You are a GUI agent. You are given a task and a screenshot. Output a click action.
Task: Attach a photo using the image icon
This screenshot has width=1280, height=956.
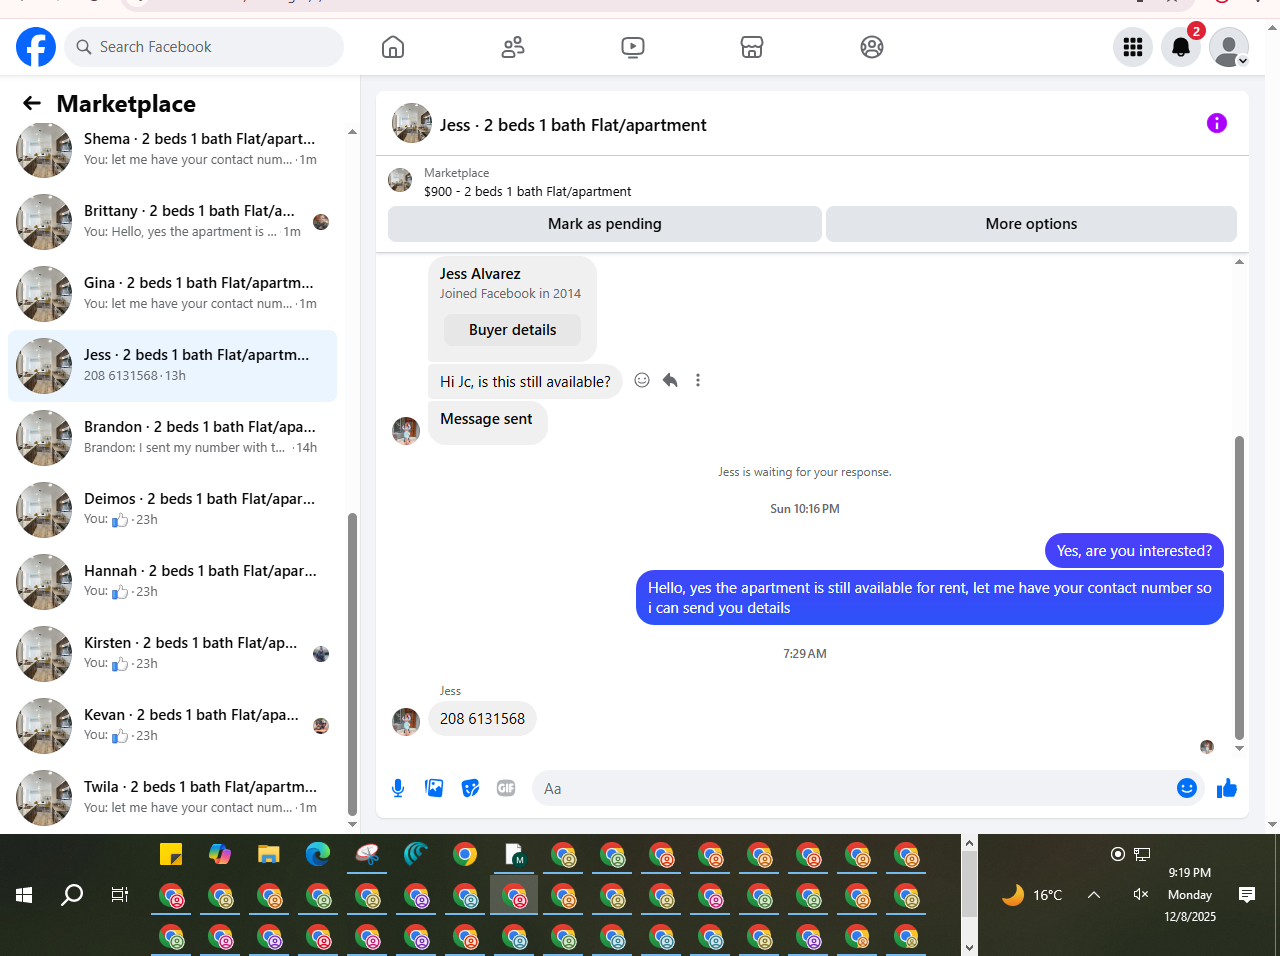tap(434, 788)
